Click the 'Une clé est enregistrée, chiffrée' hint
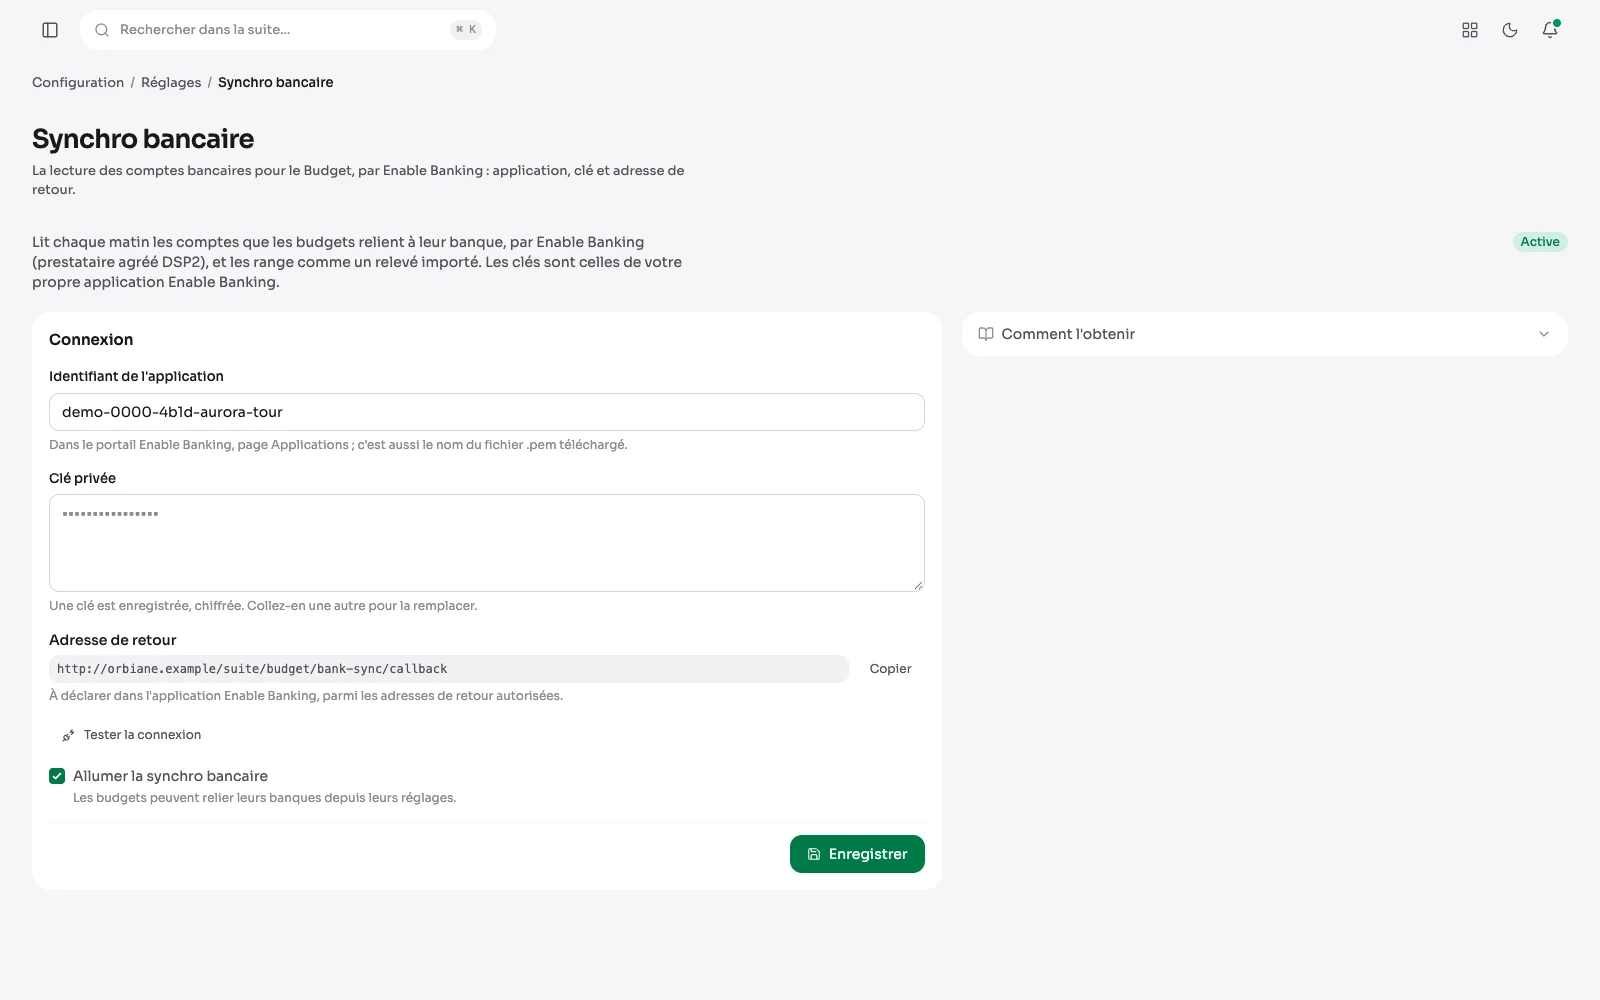 263,606
